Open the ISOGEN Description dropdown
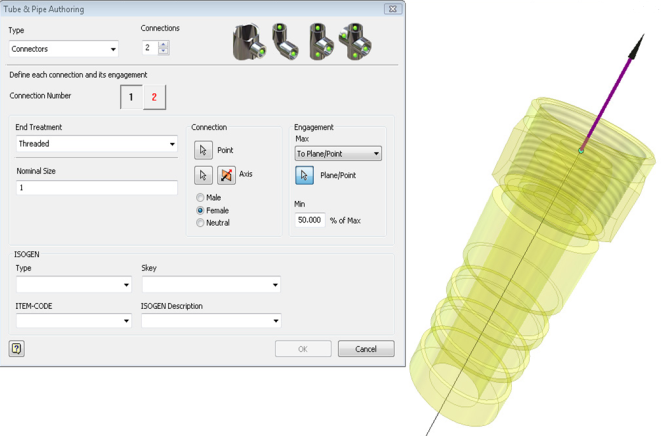The height and width of the screenshot is (436, 661). 211,321
